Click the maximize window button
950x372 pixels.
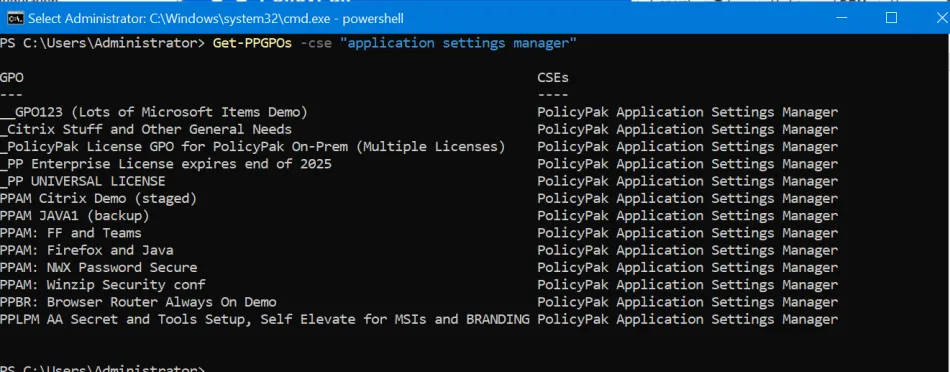(x=891, y=18)
